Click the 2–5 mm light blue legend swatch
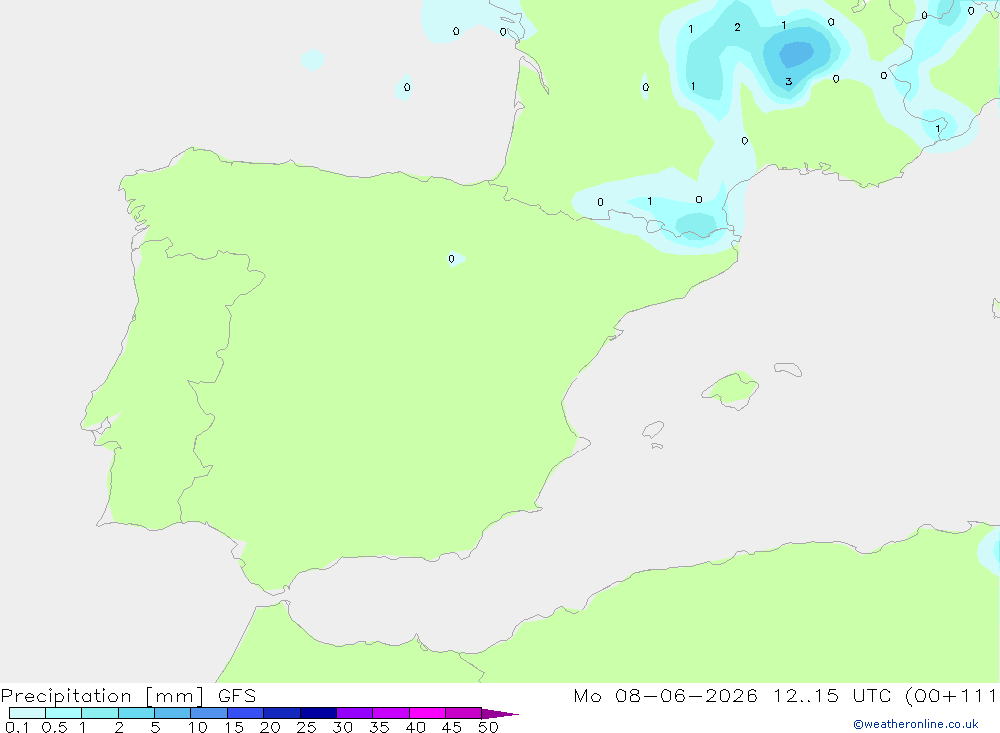Viewport: 1000px width, 733px height. [136, 713]
